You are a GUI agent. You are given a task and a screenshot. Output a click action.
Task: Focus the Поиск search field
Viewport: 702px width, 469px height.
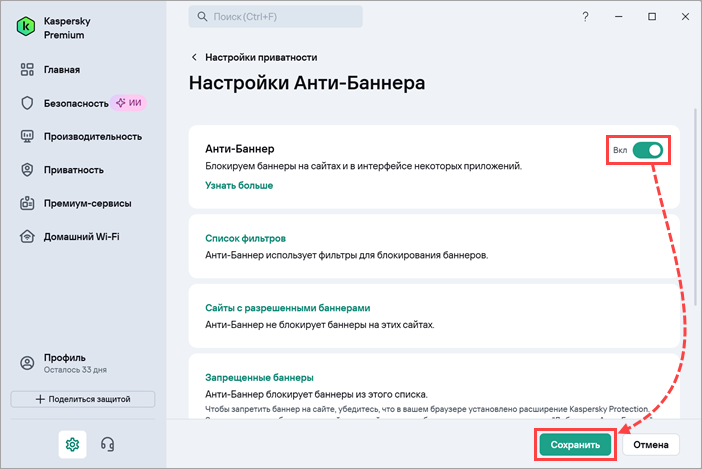275,17
